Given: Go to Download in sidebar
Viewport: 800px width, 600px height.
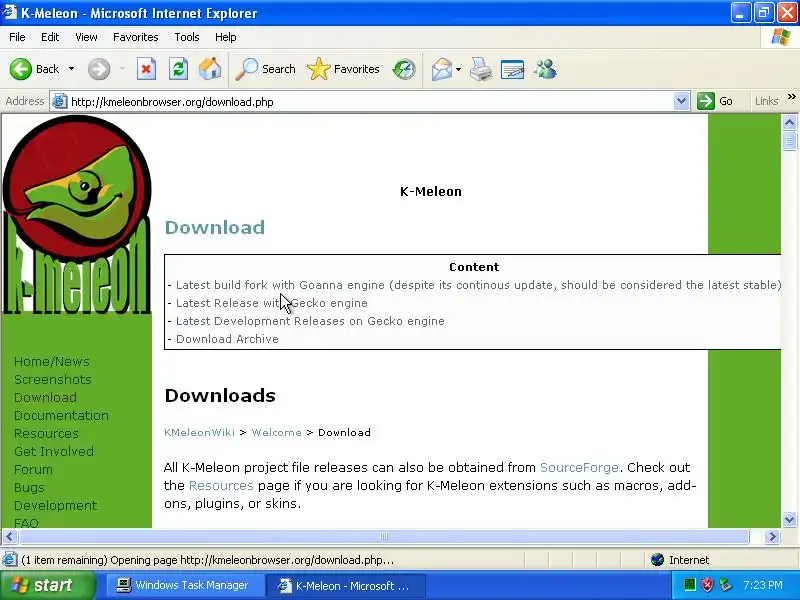Looking at the screenshot, I should pyautogui.click(x=45, y=397).
